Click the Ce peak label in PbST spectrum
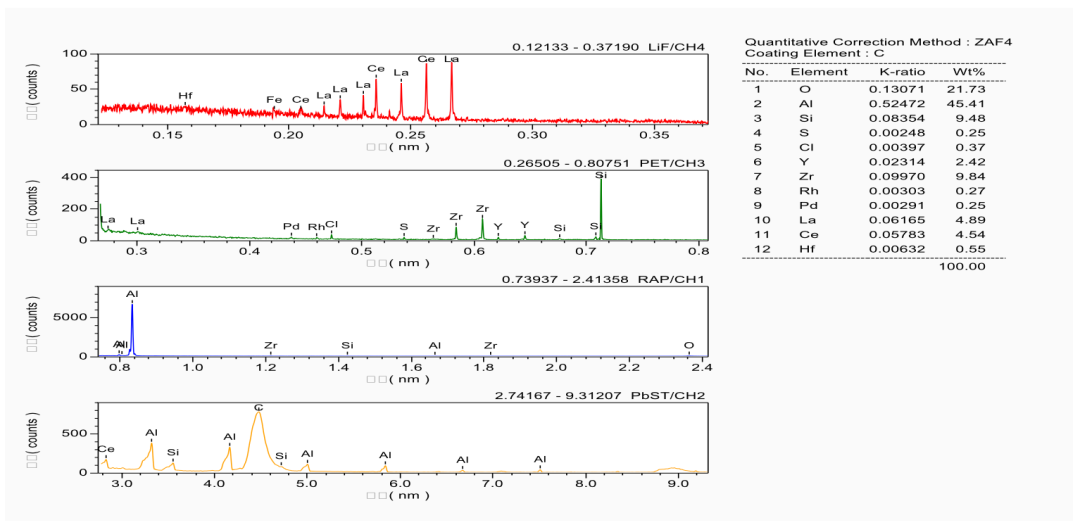 [x=105, y=449]
